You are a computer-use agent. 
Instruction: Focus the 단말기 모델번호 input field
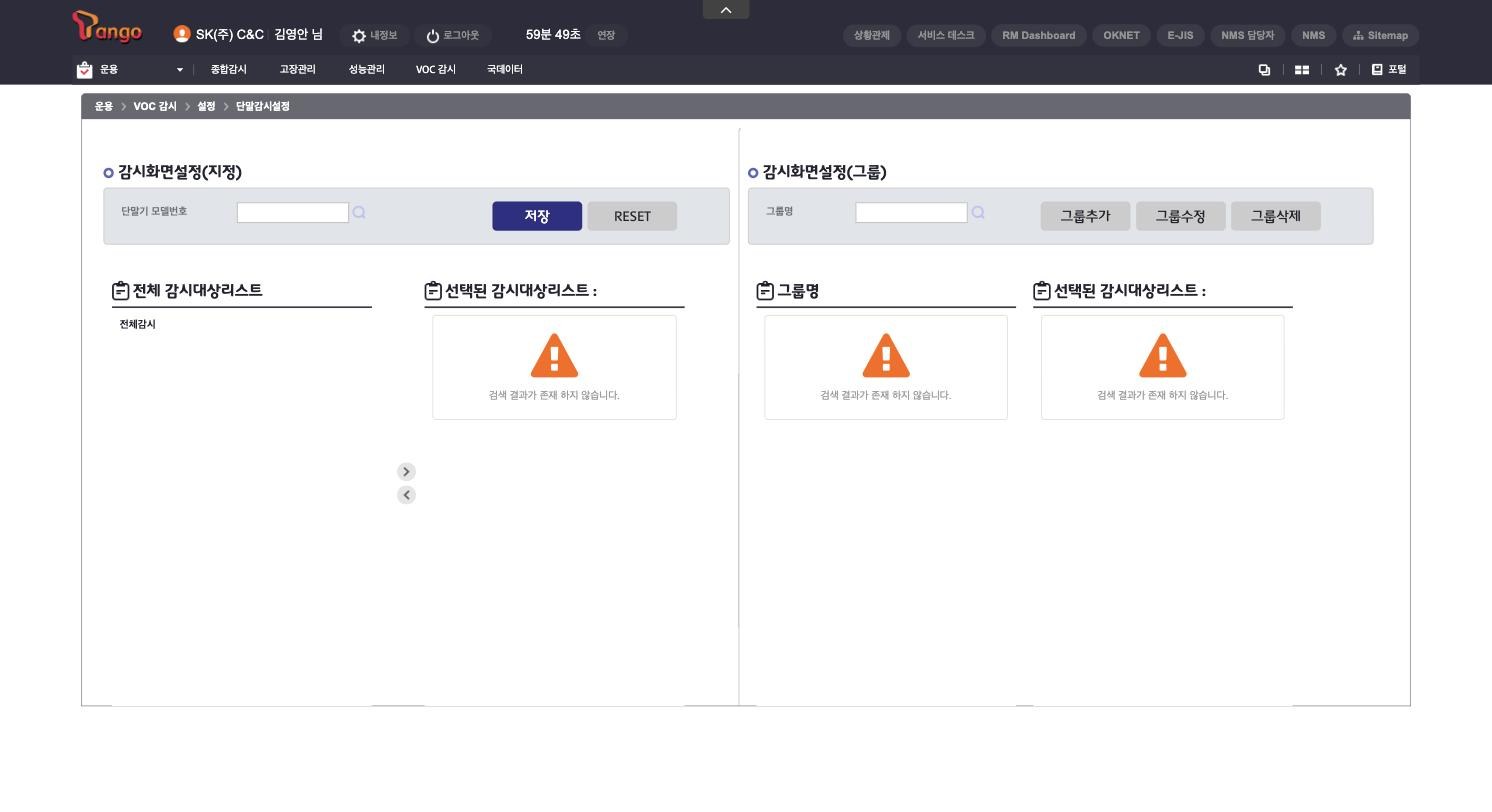coord(293,212)
